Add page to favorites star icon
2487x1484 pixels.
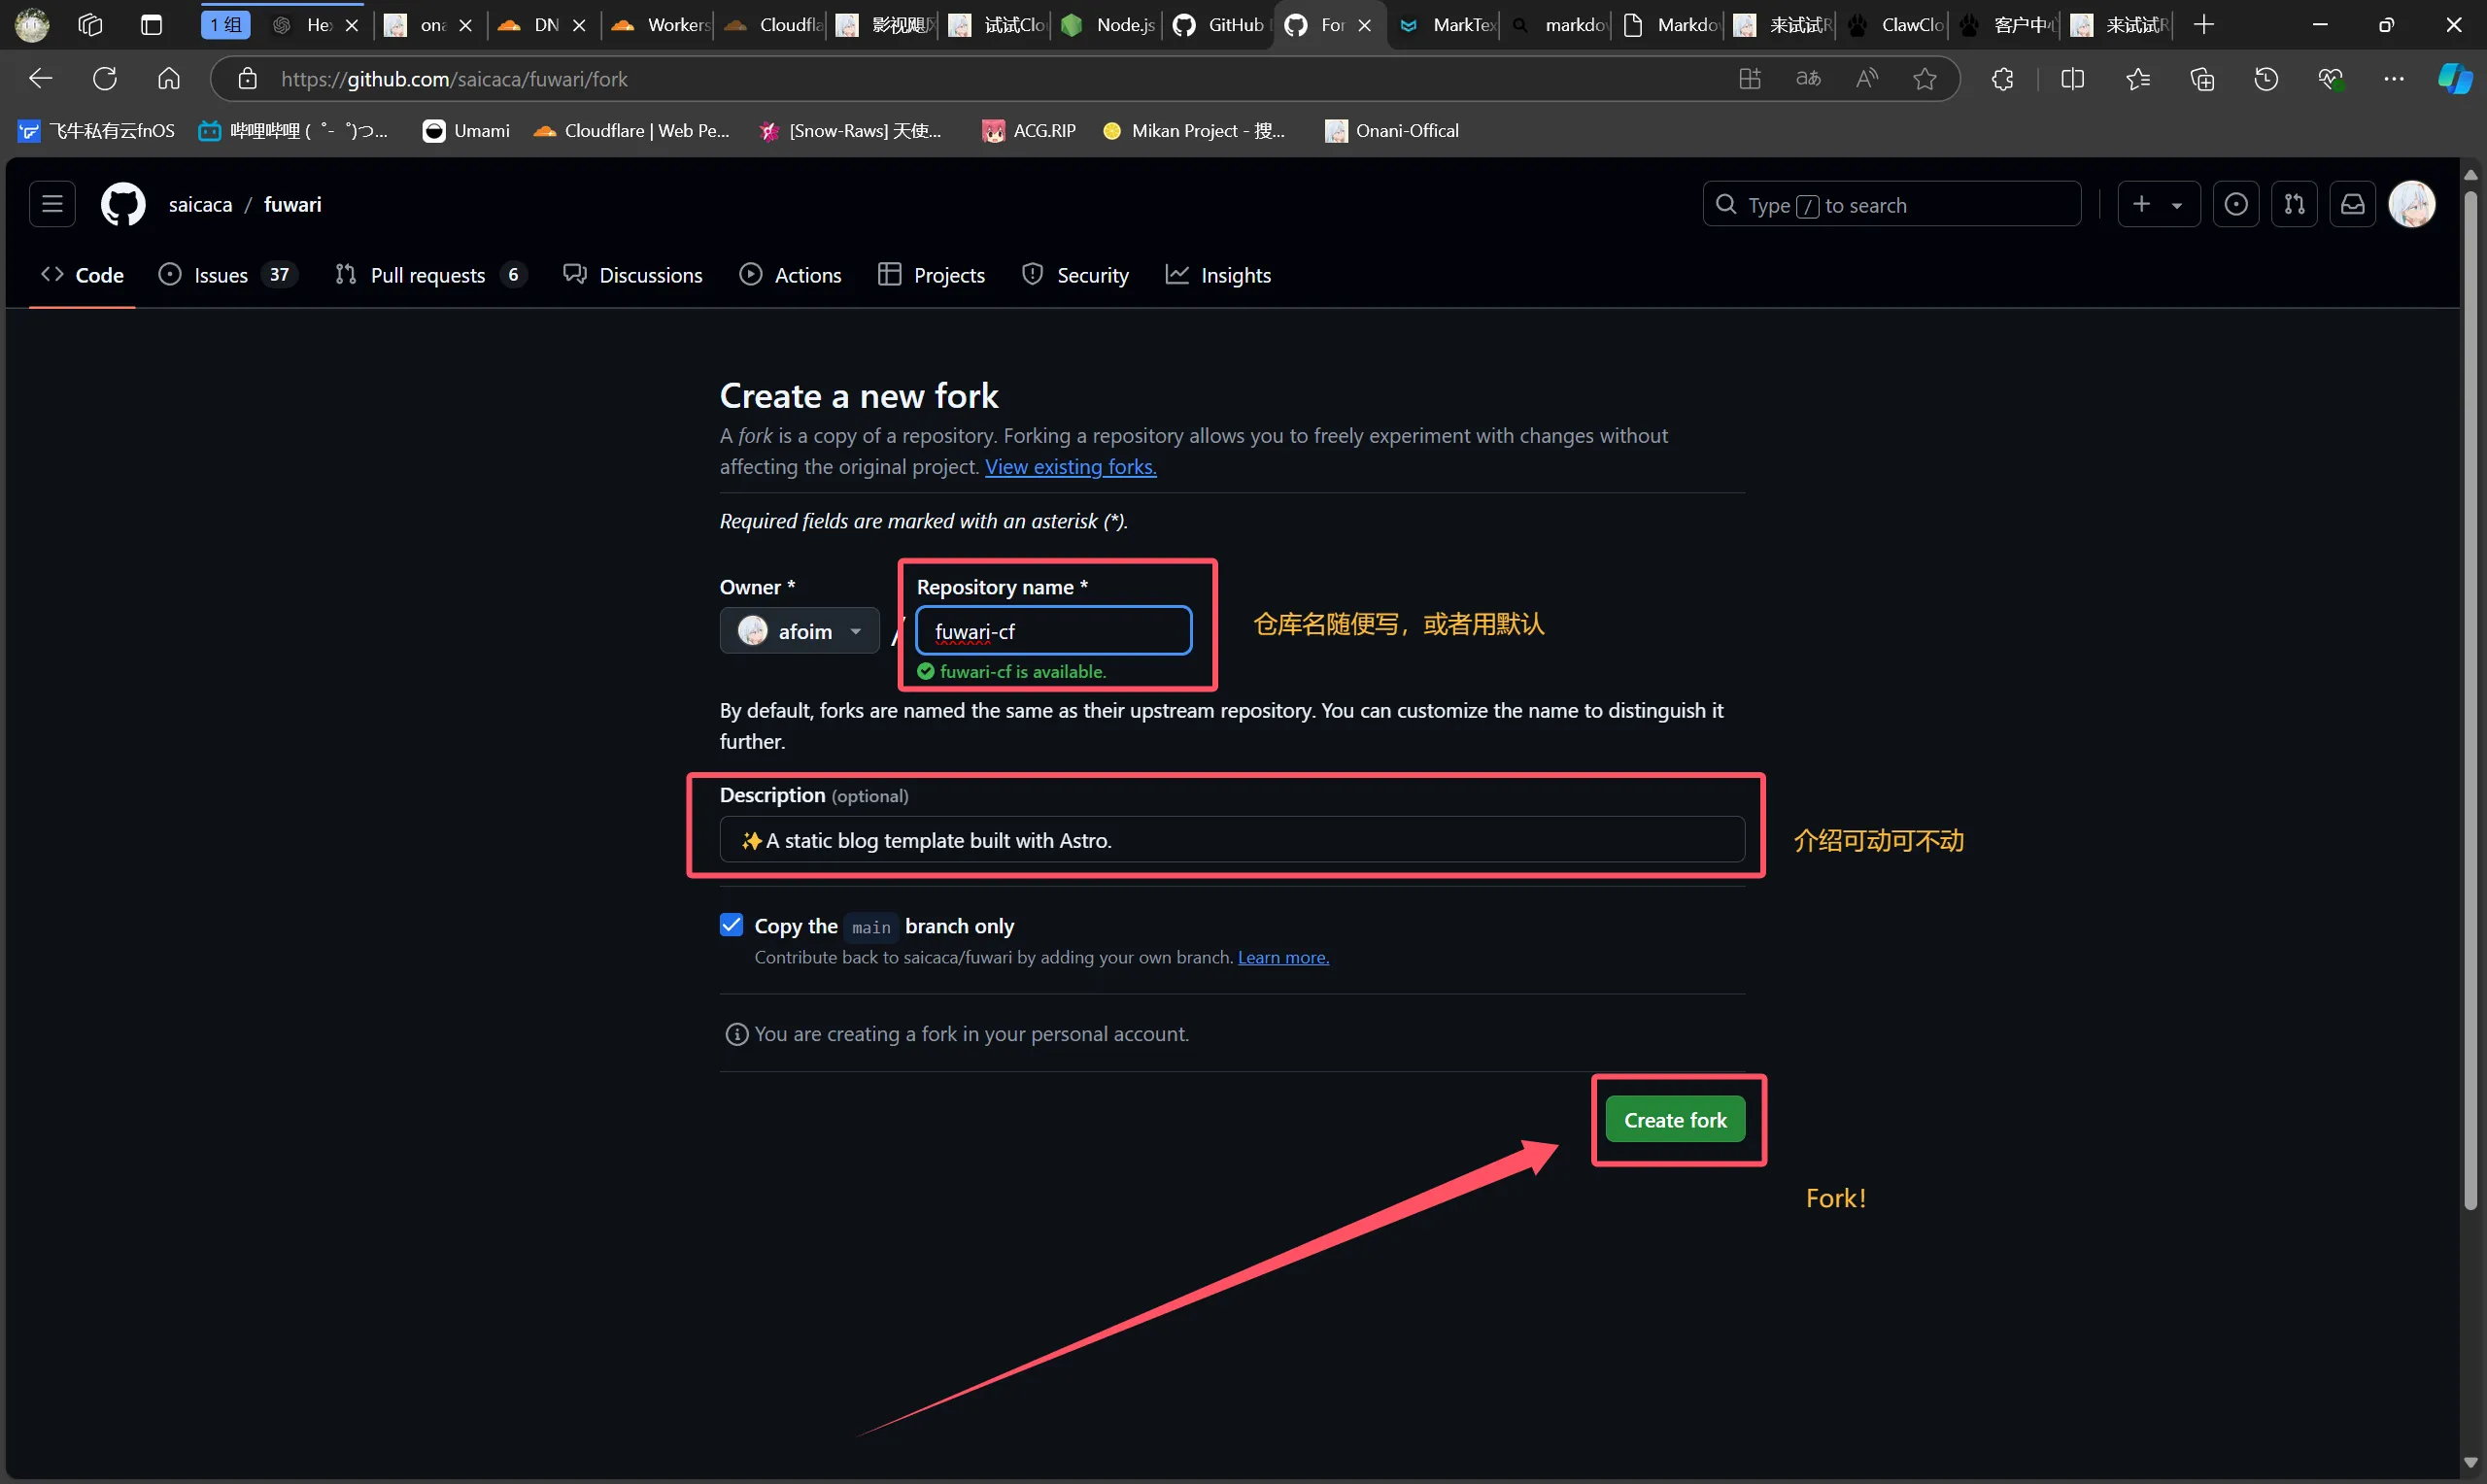(x=1925, y=79)
